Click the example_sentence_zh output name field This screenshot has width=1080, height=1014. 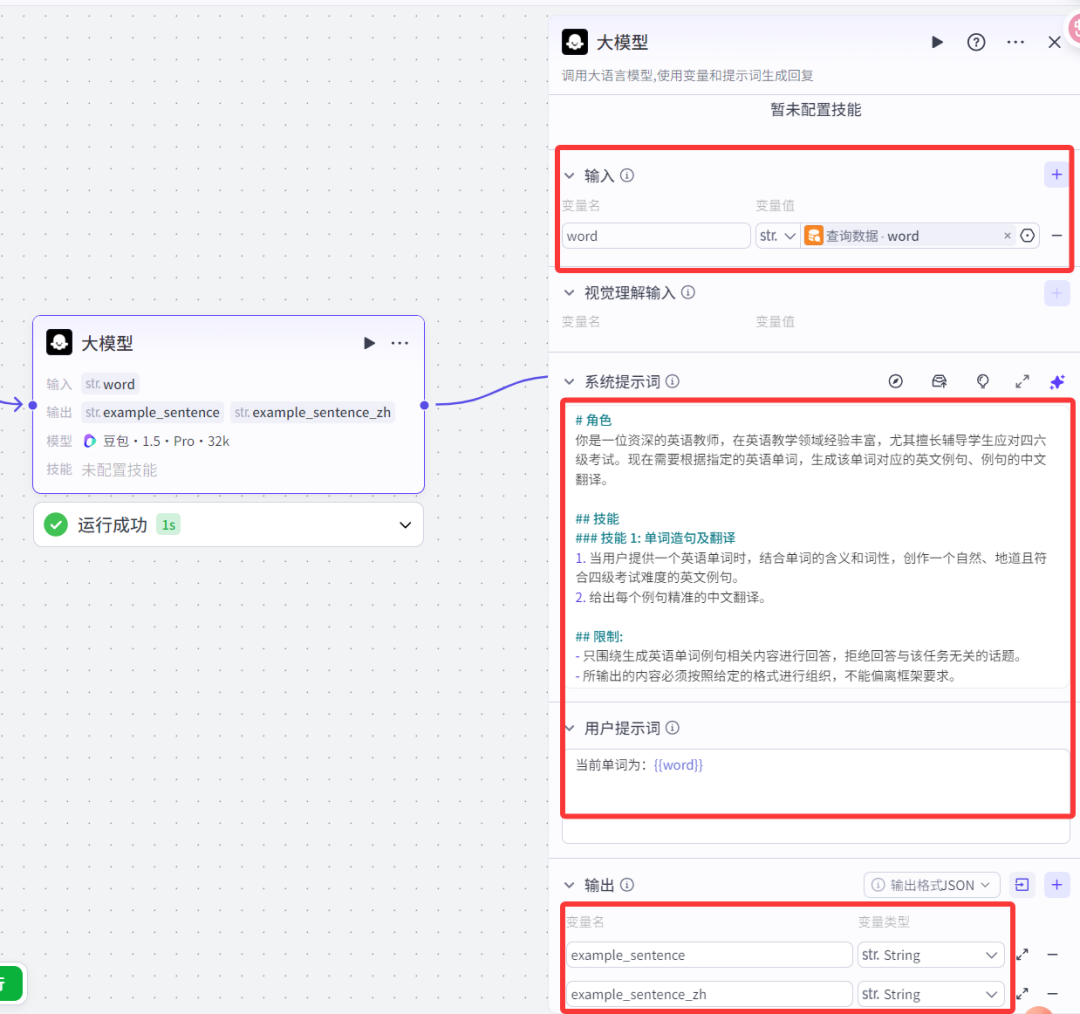coord(709,993)
